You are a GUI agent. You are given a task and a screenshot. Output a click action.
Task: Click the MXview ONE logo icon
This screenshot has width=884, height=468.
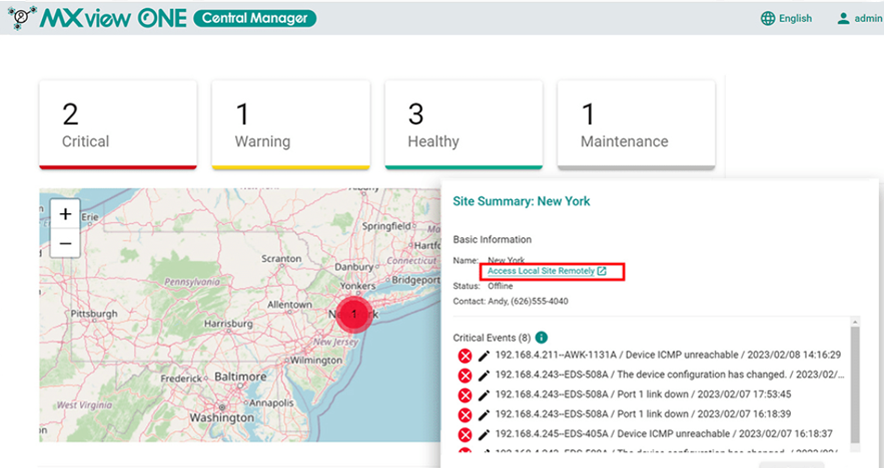23,17
